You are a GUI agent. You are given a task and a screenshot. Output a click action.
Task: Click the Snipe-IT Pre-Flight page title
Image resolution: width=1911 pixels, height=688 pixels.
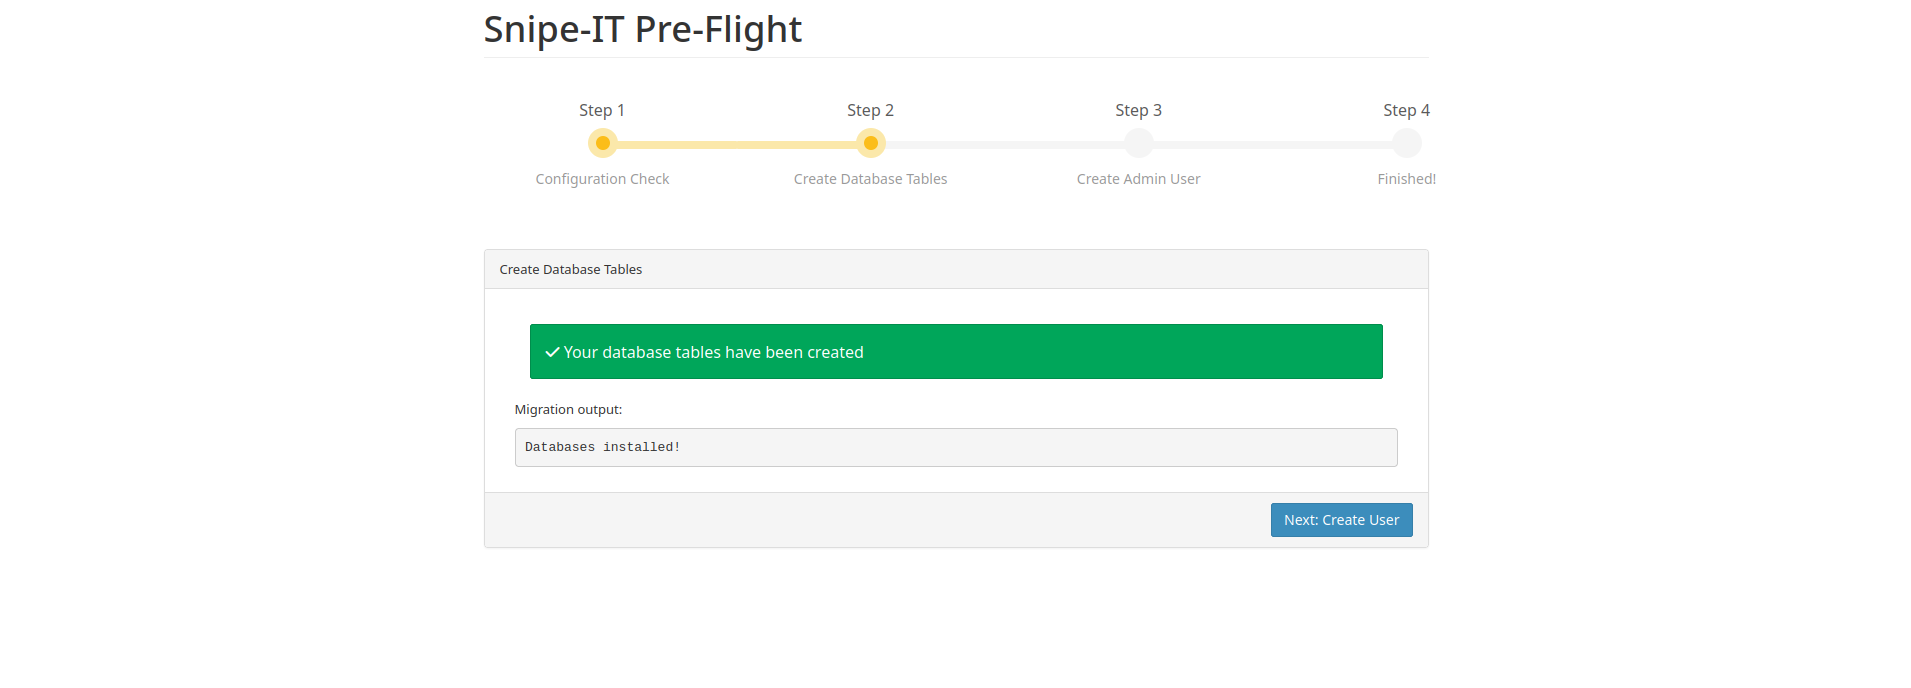[x=642, y=30]
